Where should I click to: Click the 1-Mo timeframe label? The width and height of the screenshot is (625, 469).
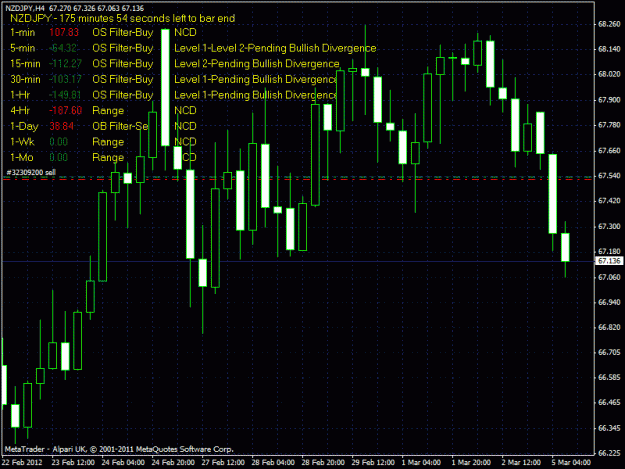pos(22,158)
